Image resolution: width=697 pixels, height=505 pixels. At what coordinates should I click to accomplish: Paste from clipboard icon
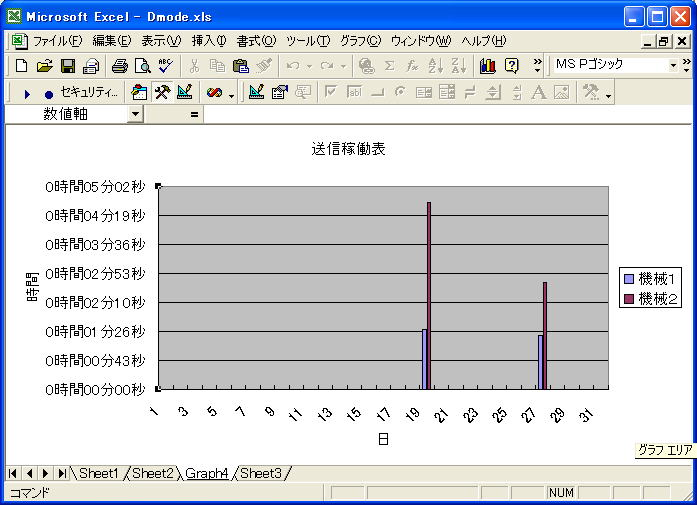(x=240, y=66)
